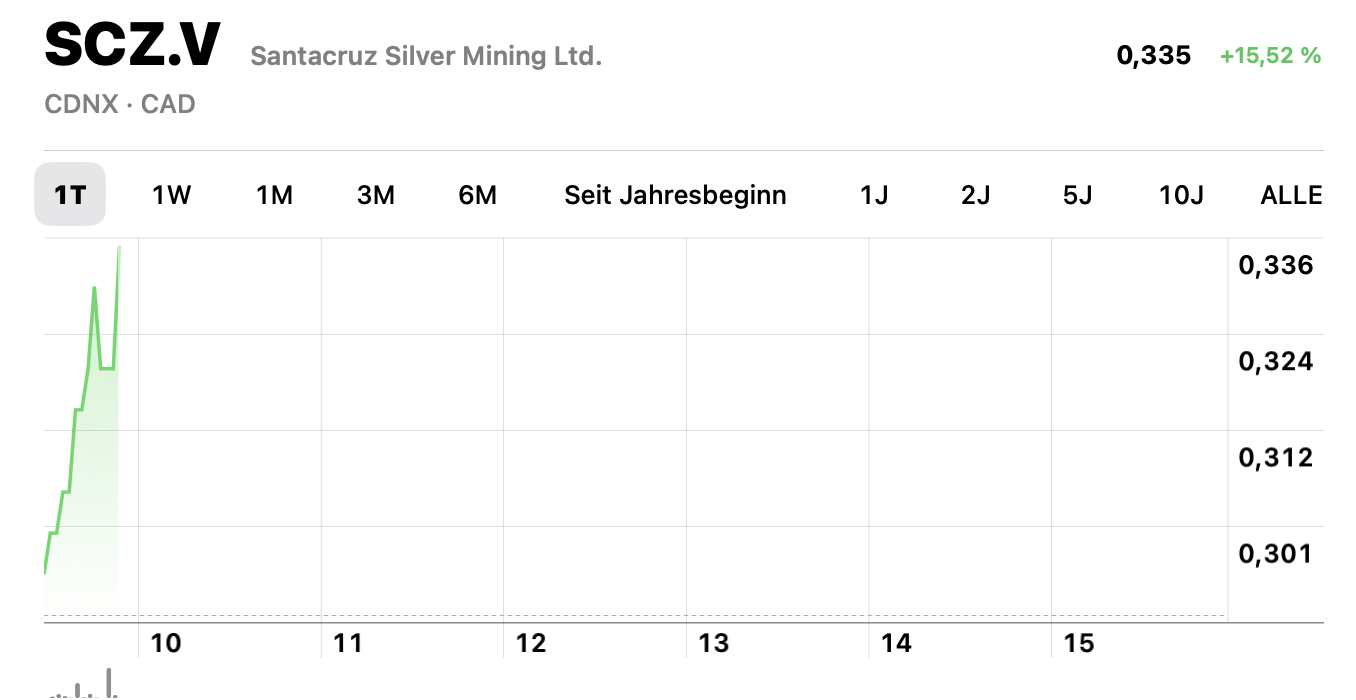The height and width of the screenshot is (700, 1356).
Task: Click the CDNX · CAD exchange label
Action: (120, 104)
